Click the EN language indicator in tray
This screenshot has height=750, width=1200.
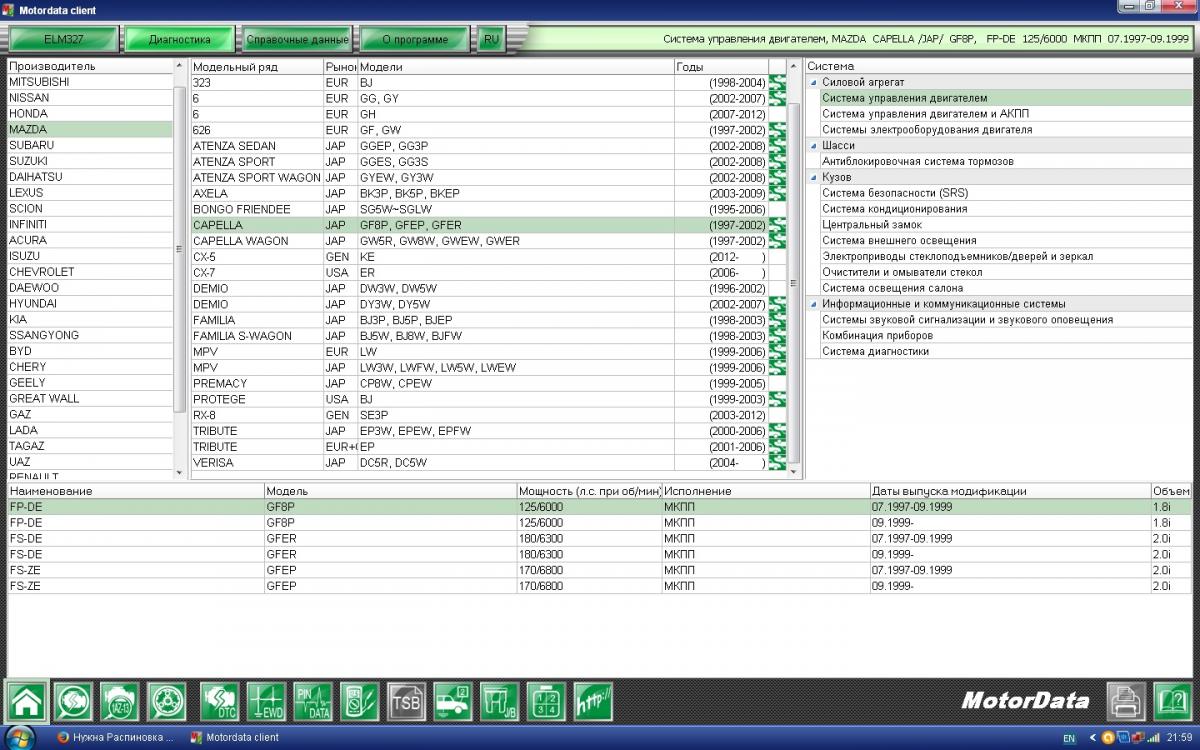click(1069, 738)
